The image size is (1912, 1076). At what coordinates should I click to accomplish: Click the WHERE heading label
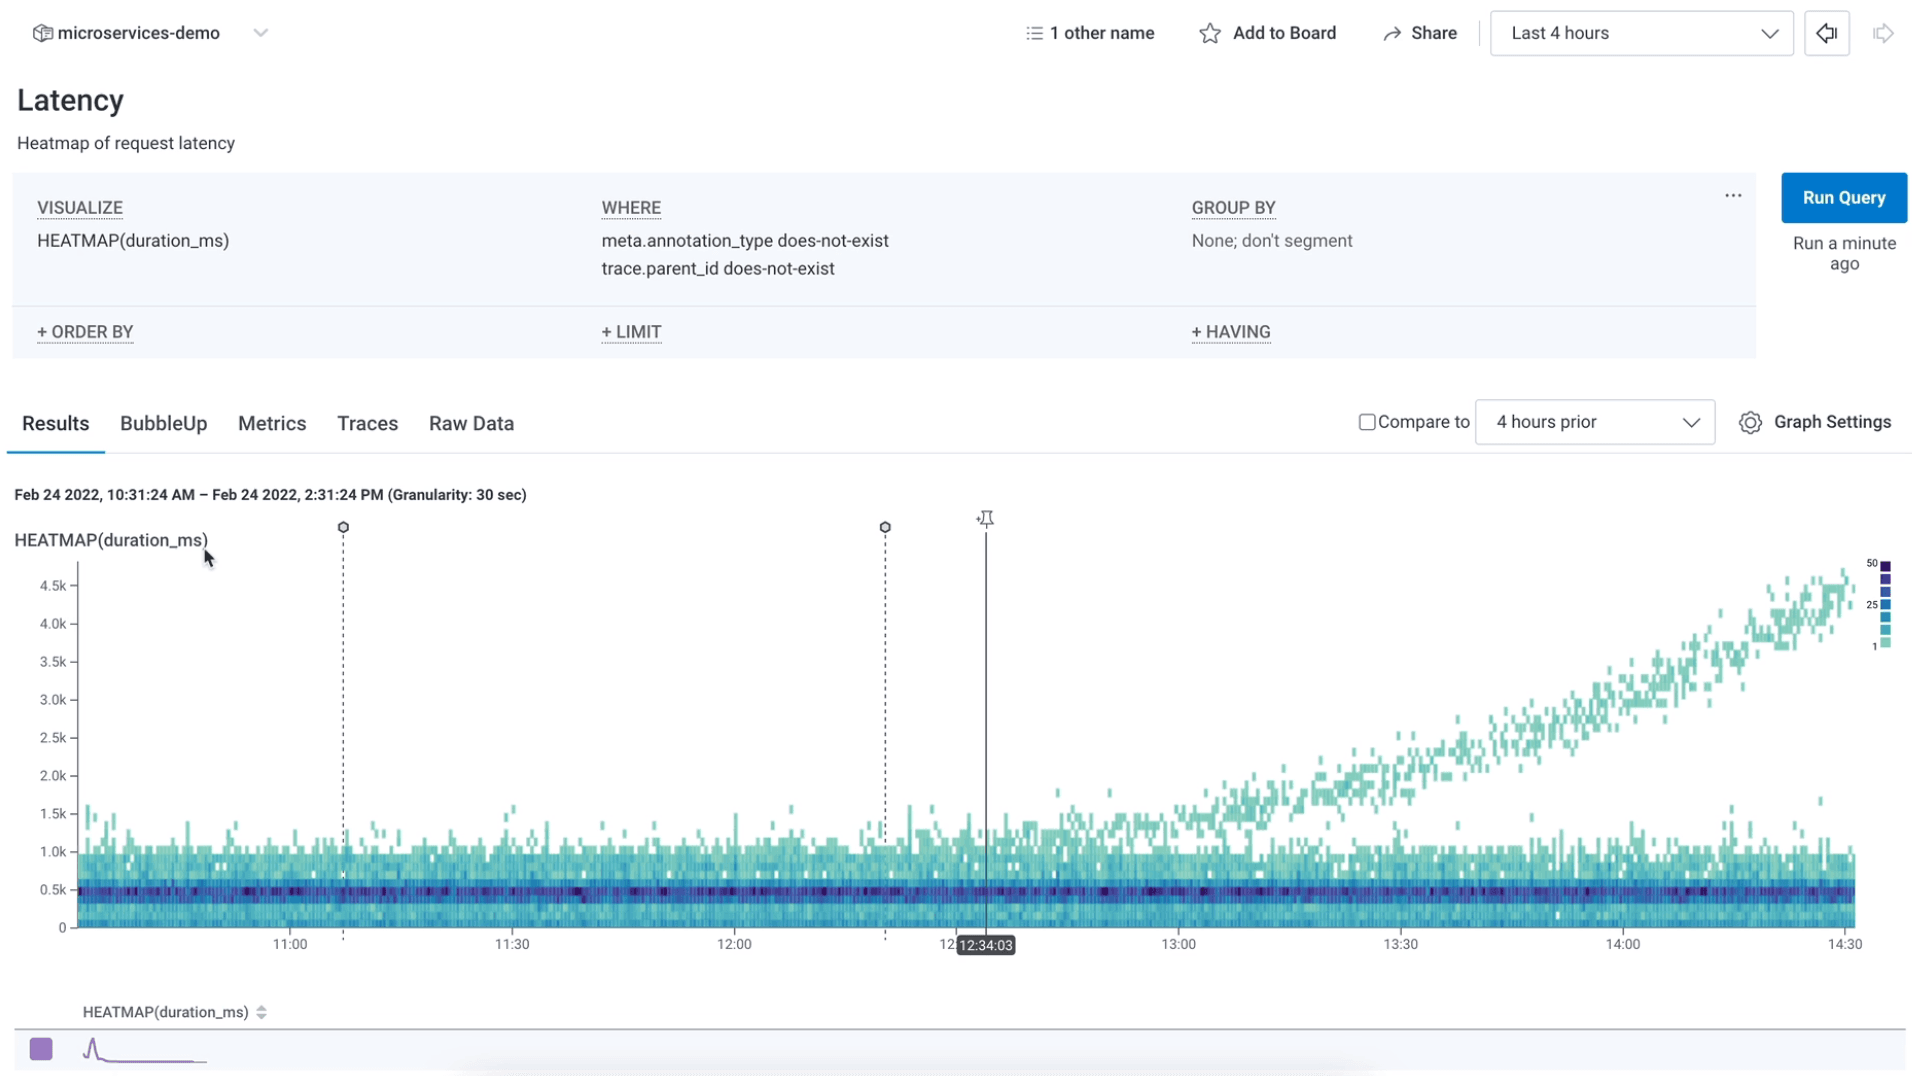[631, 208]
